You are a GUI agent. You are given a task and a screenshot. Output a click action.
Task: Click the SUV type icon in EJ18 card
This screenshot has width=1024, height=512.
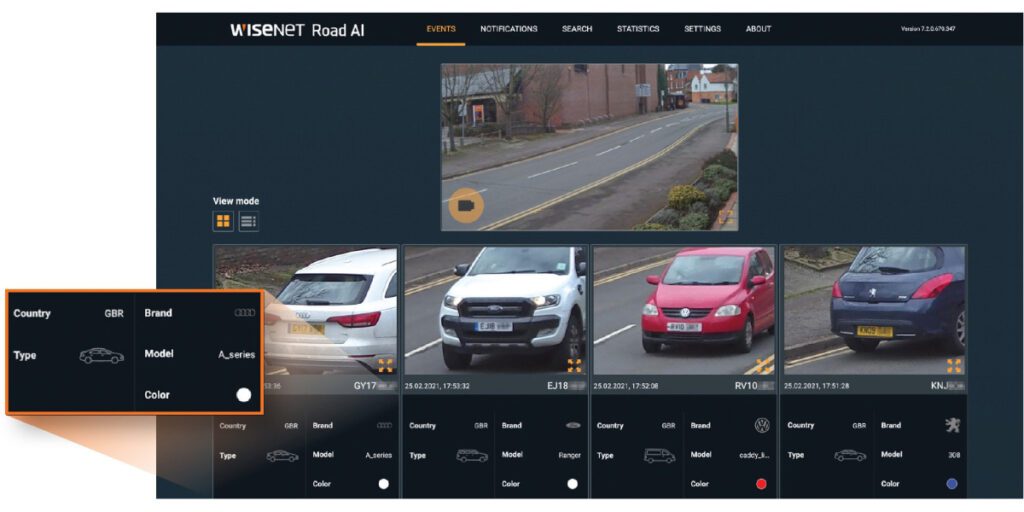[x=472, y=456]
